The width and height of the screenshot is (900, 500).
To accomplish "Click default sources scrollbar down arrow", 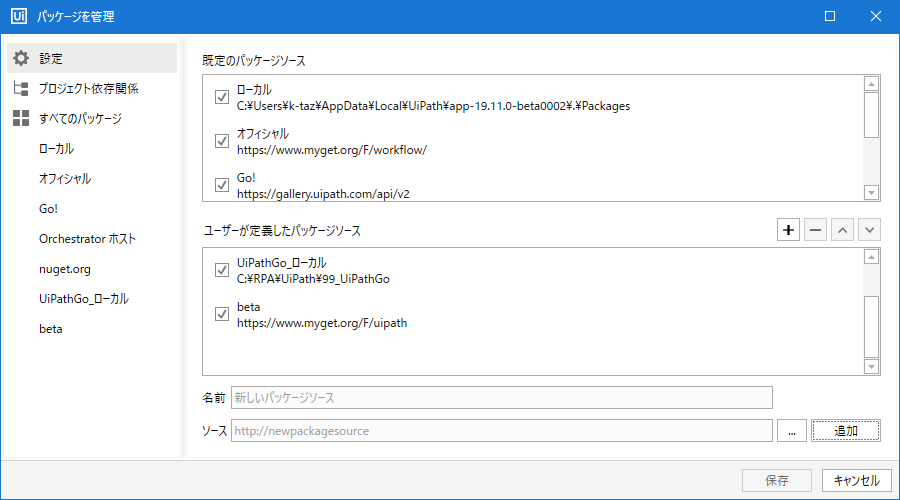I will click(871, 193).
